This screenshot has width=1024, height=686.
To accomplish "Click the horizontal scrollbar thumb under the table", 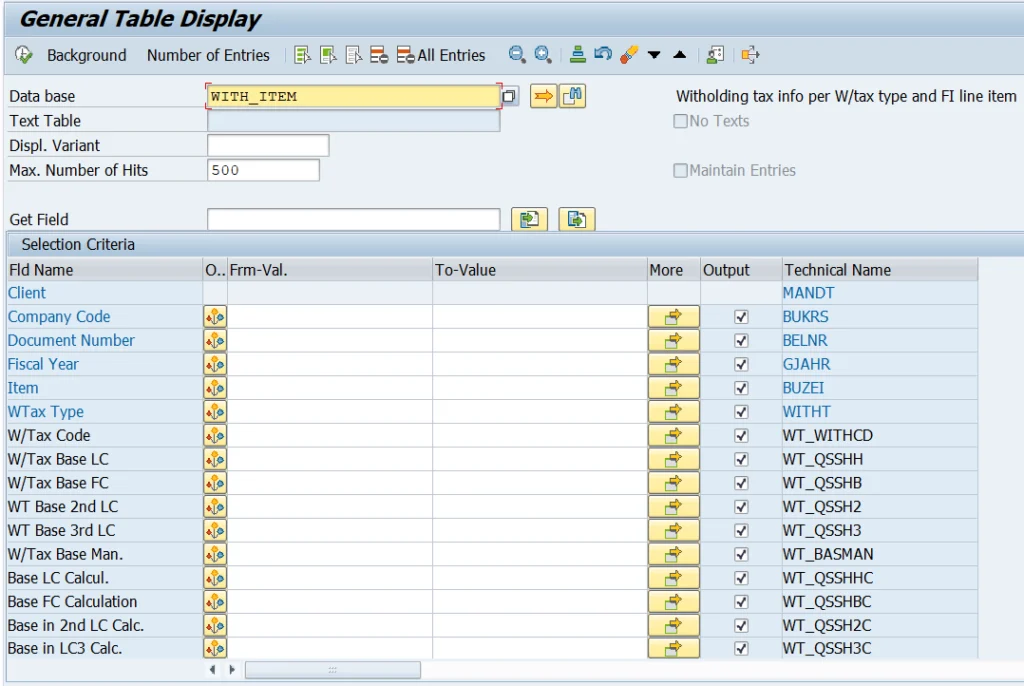I will pos(332,670).
